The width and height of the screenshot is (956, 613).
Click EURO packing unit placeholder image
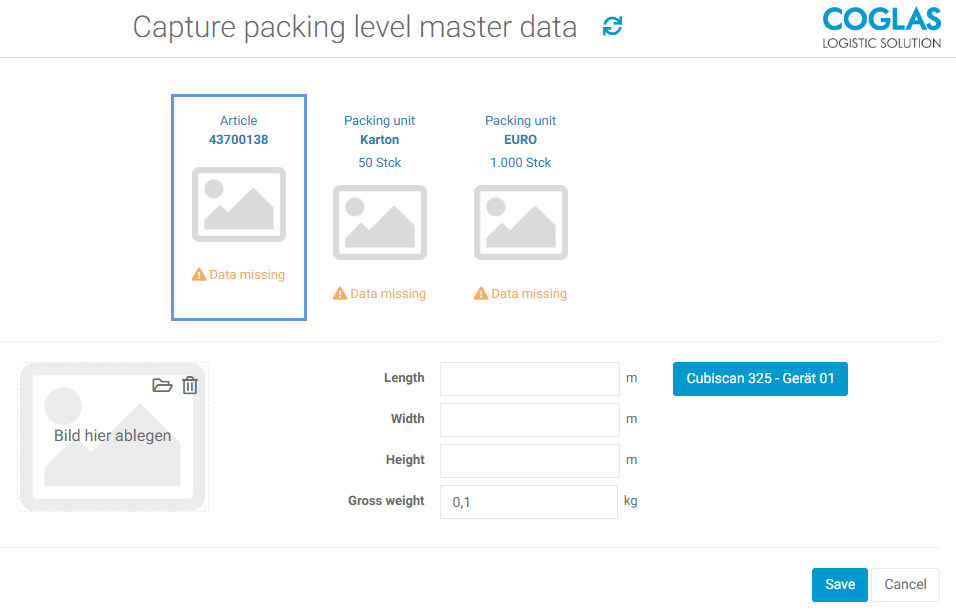click(520, 222)
